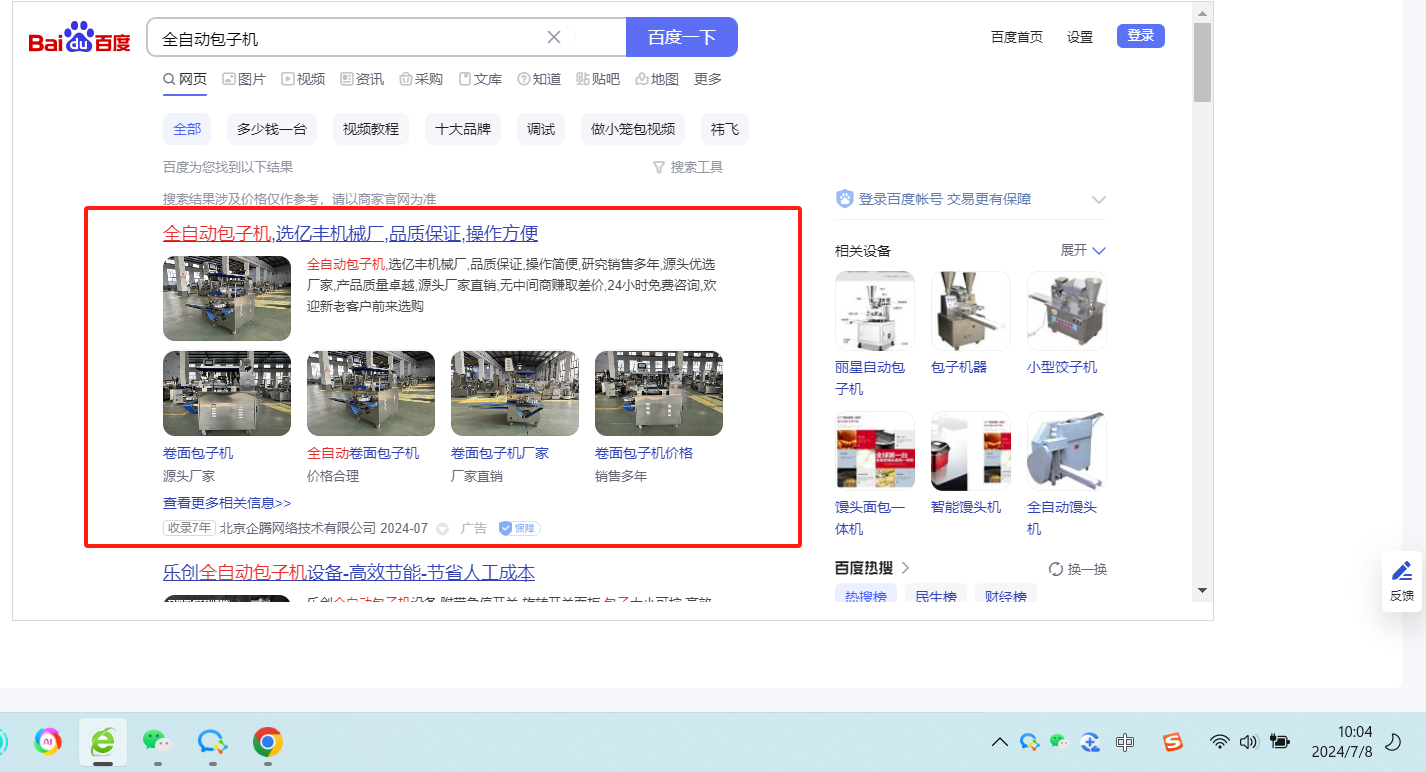
Task: Open the 智能馒头机 product thumbnail
Action: point(971,450)
